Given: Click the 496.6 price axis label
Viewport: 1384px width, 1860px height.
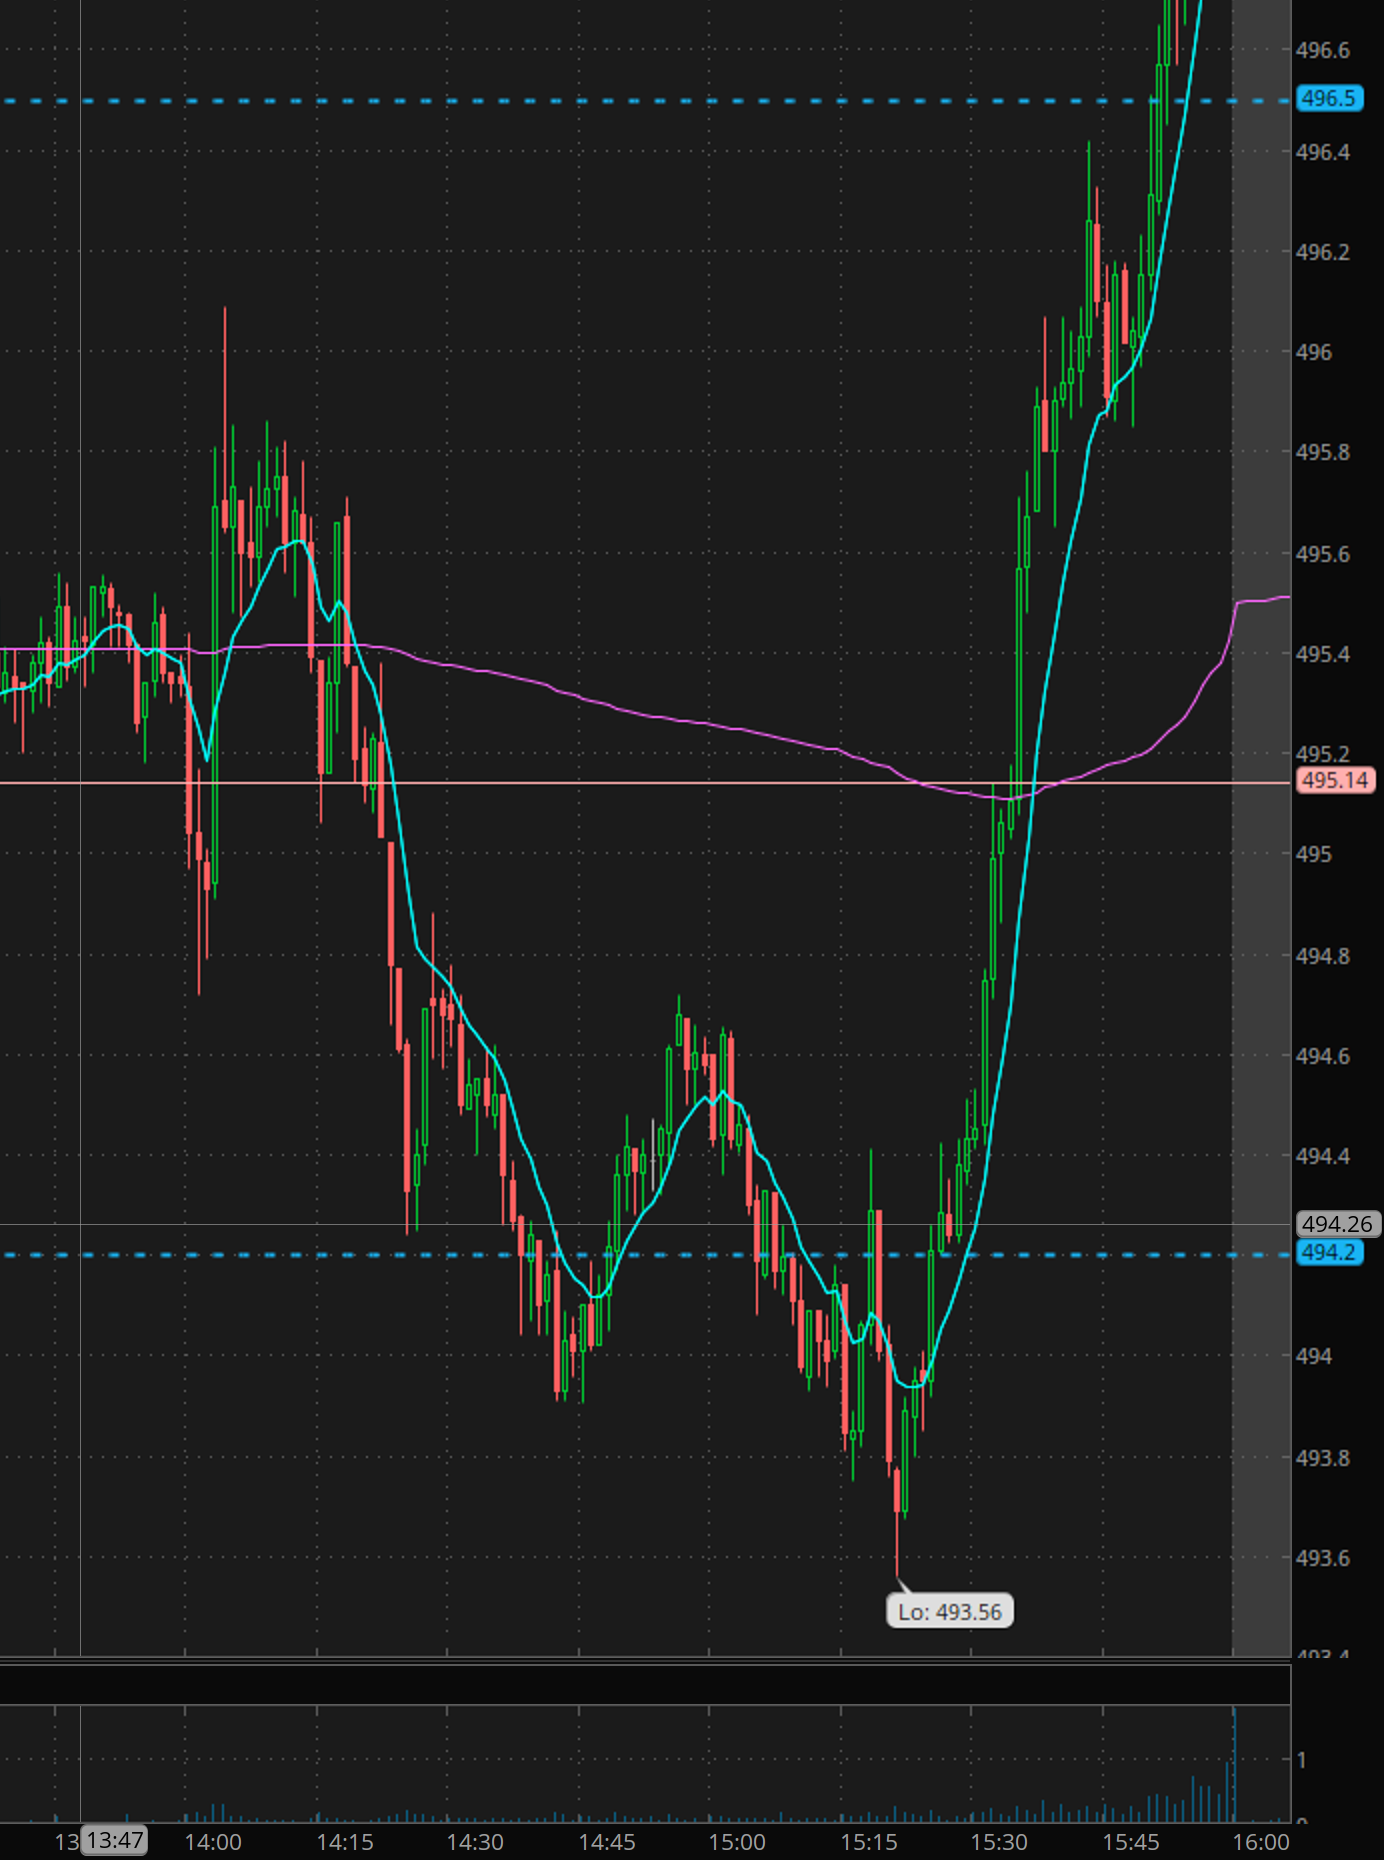Looking at the screenshot, I should point(1323,50).
